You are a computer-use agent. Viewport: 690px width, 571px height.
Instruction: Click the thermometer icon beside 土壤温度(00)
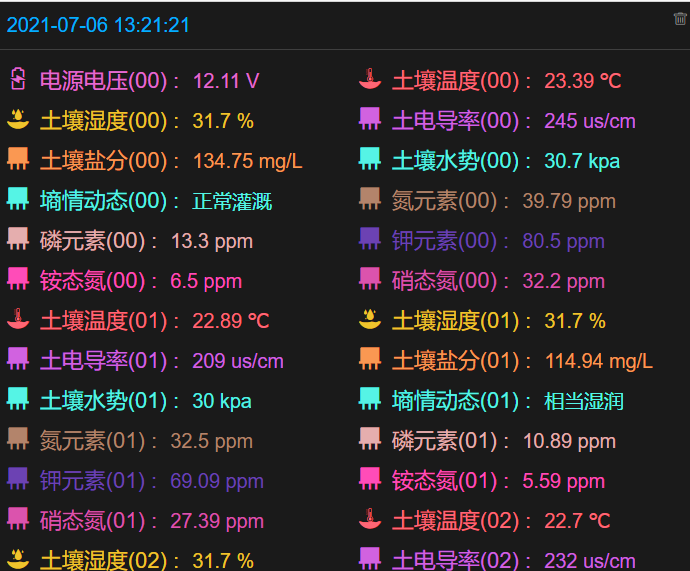pyautogui.click(x=370, y=80)
